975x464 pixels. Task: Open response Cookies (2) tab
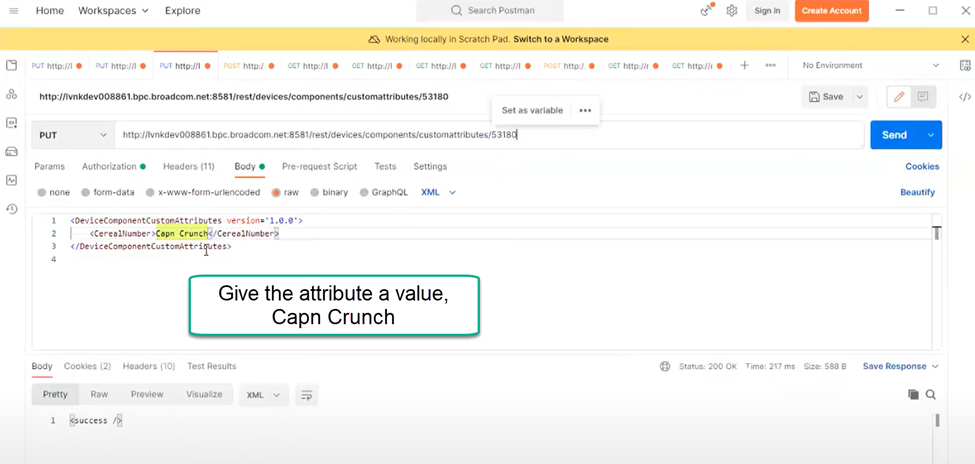pyautogui.click(x=87, y=366)
